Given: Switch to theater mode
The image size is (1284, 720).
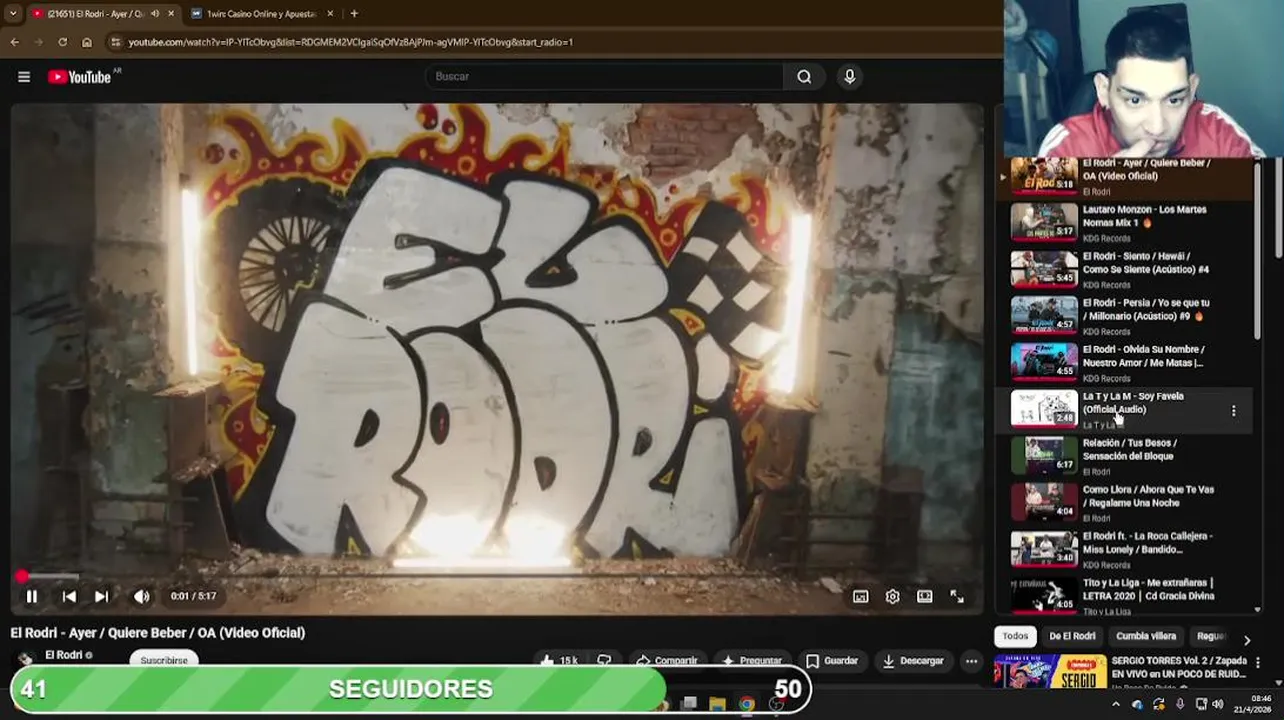Looking at the screenshot, I should pos(925,597).
